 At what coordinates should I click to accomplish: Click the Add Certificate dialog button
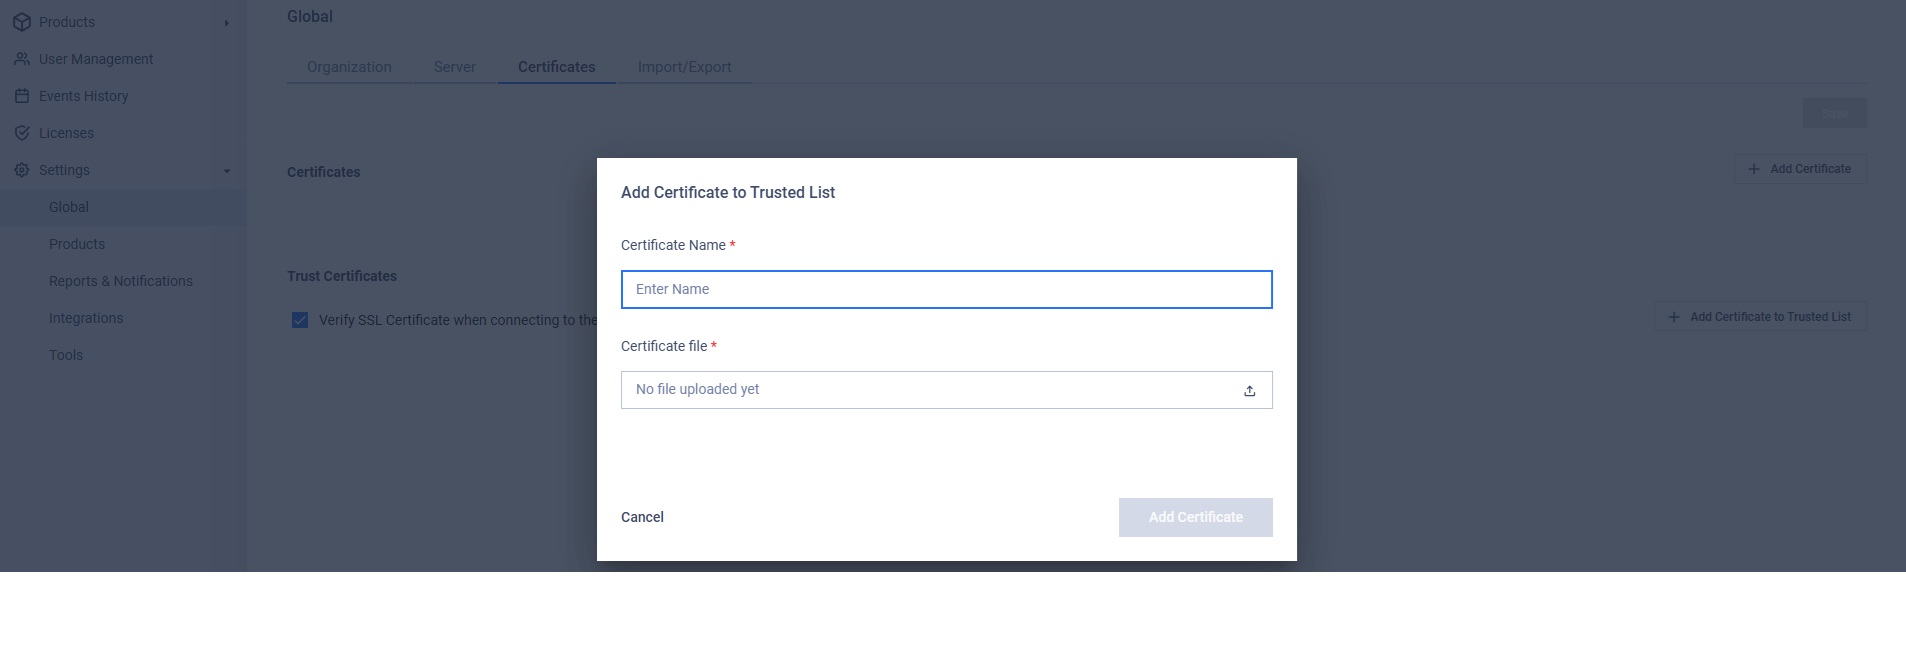coord(1196,517)
